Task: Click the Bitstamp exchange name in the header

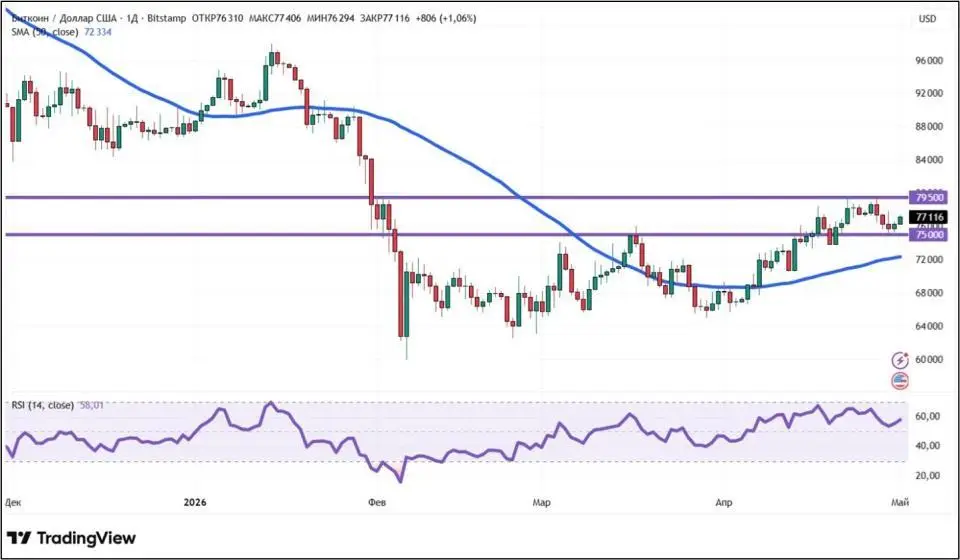Action: point(167,18)
